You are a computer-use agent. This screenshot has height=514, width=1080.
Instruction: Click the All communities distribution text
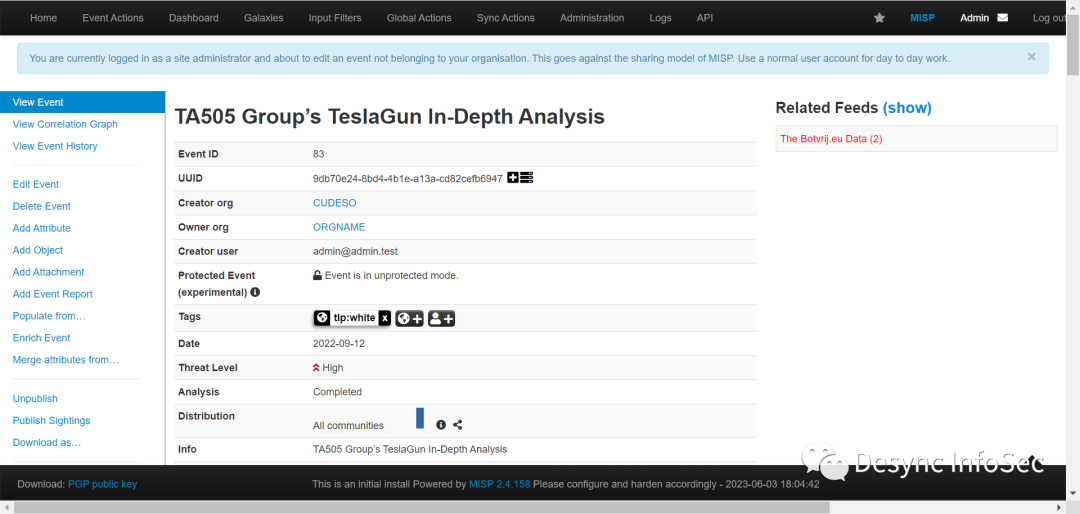click(349, 426)
